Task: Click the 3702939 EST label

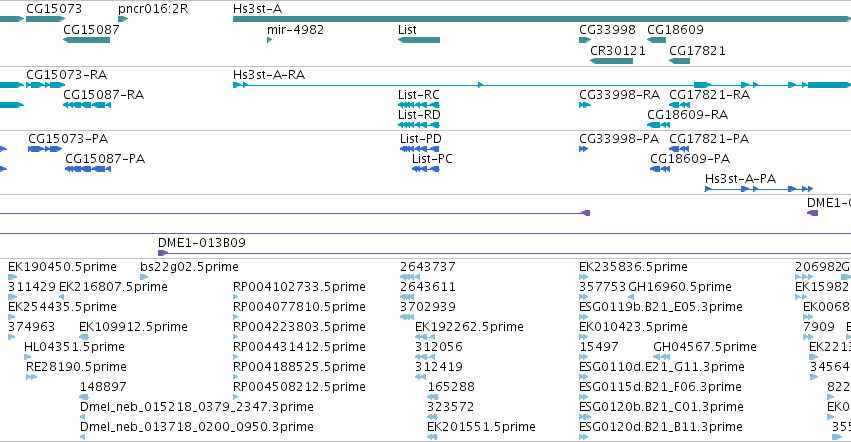Action: [428, 307]
